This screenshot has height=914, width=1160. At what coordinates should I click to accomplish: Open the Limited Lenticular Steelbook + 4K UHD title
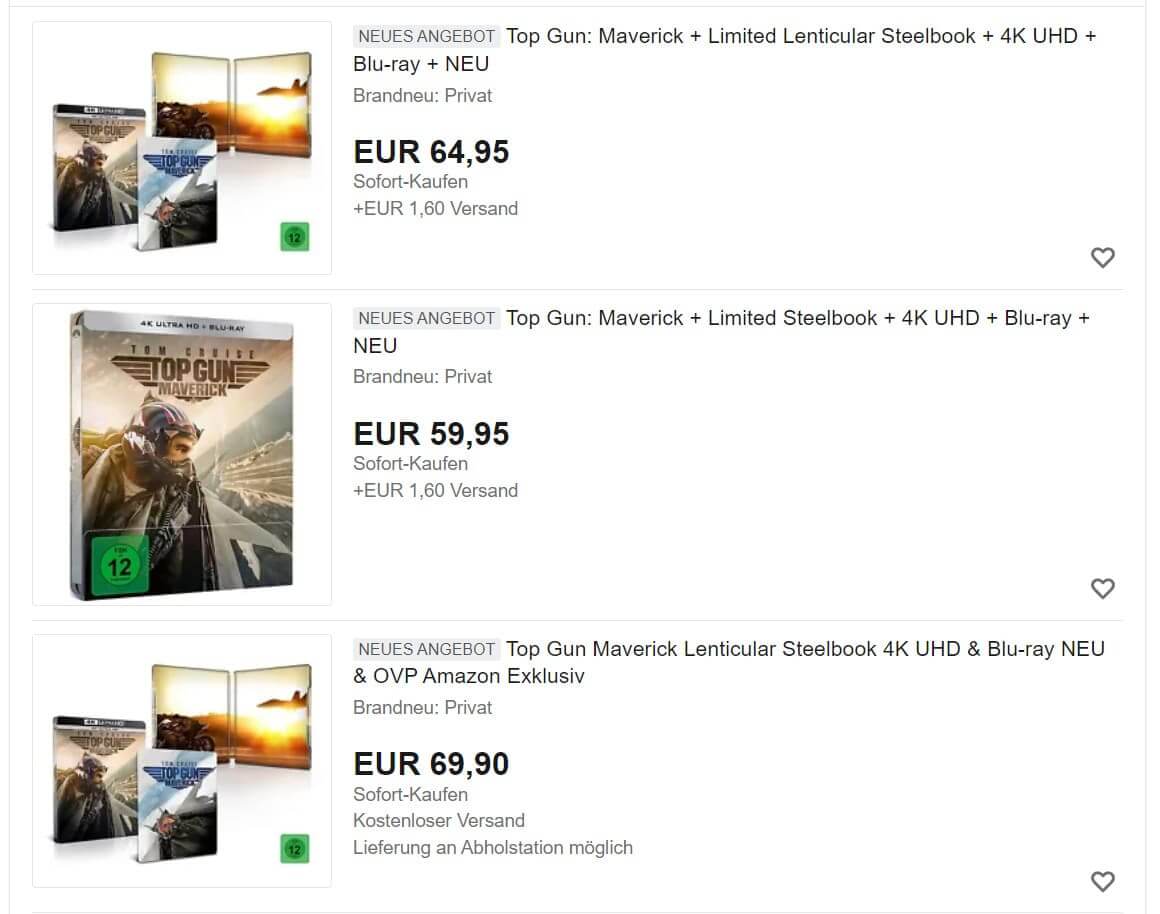[x=724, y=50]
